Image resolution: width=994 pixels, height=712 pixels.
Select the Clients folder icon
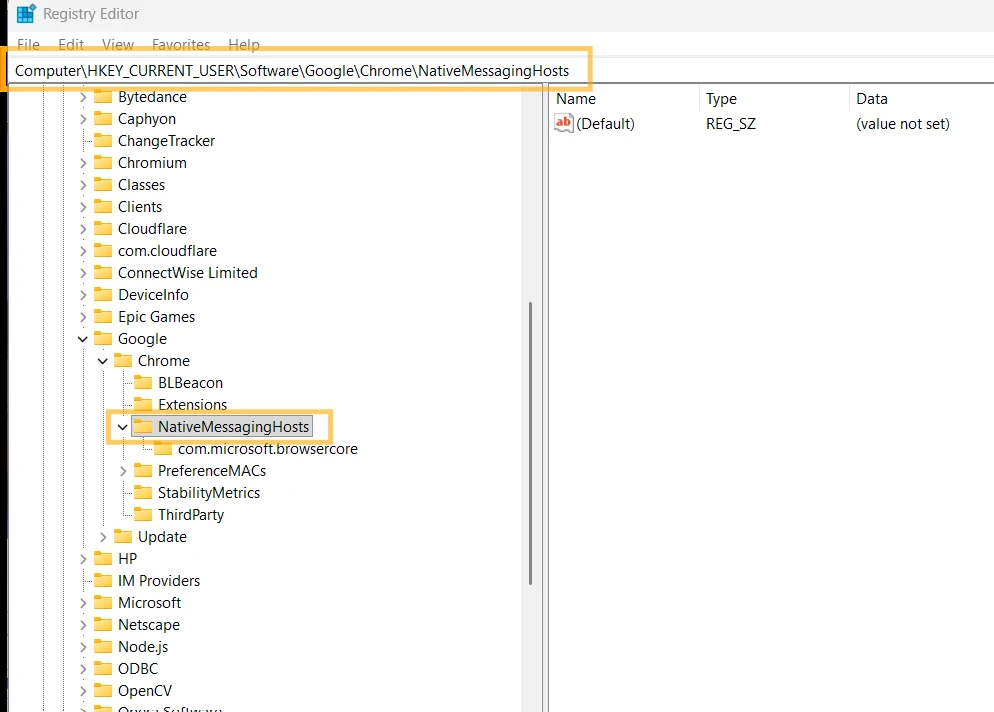click(103, 207)
